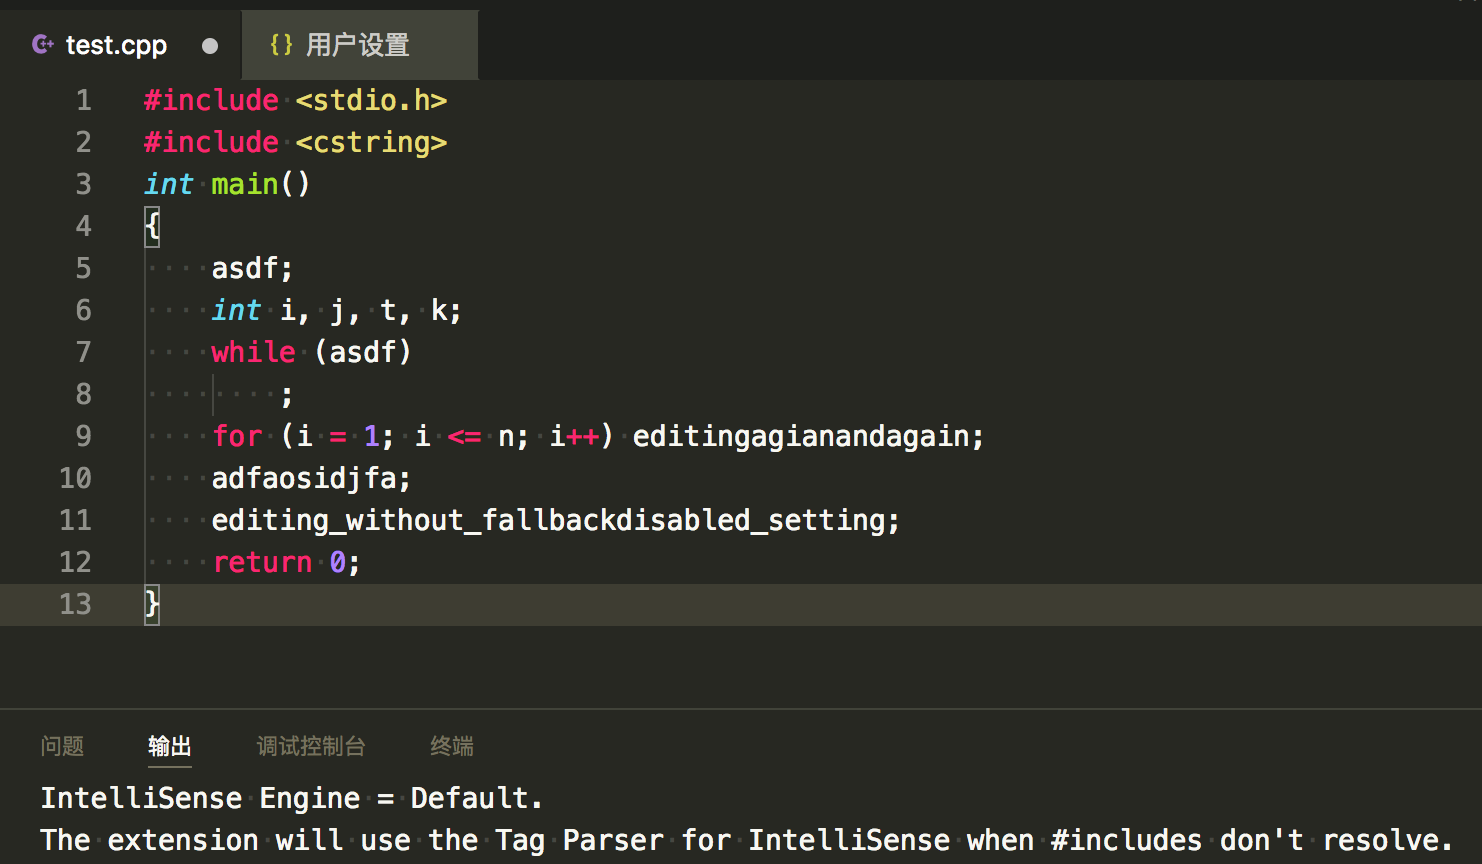Click the while keyword on line 7
The width and height of the screenshot is (1482, 864).
(x=252, y=351)
